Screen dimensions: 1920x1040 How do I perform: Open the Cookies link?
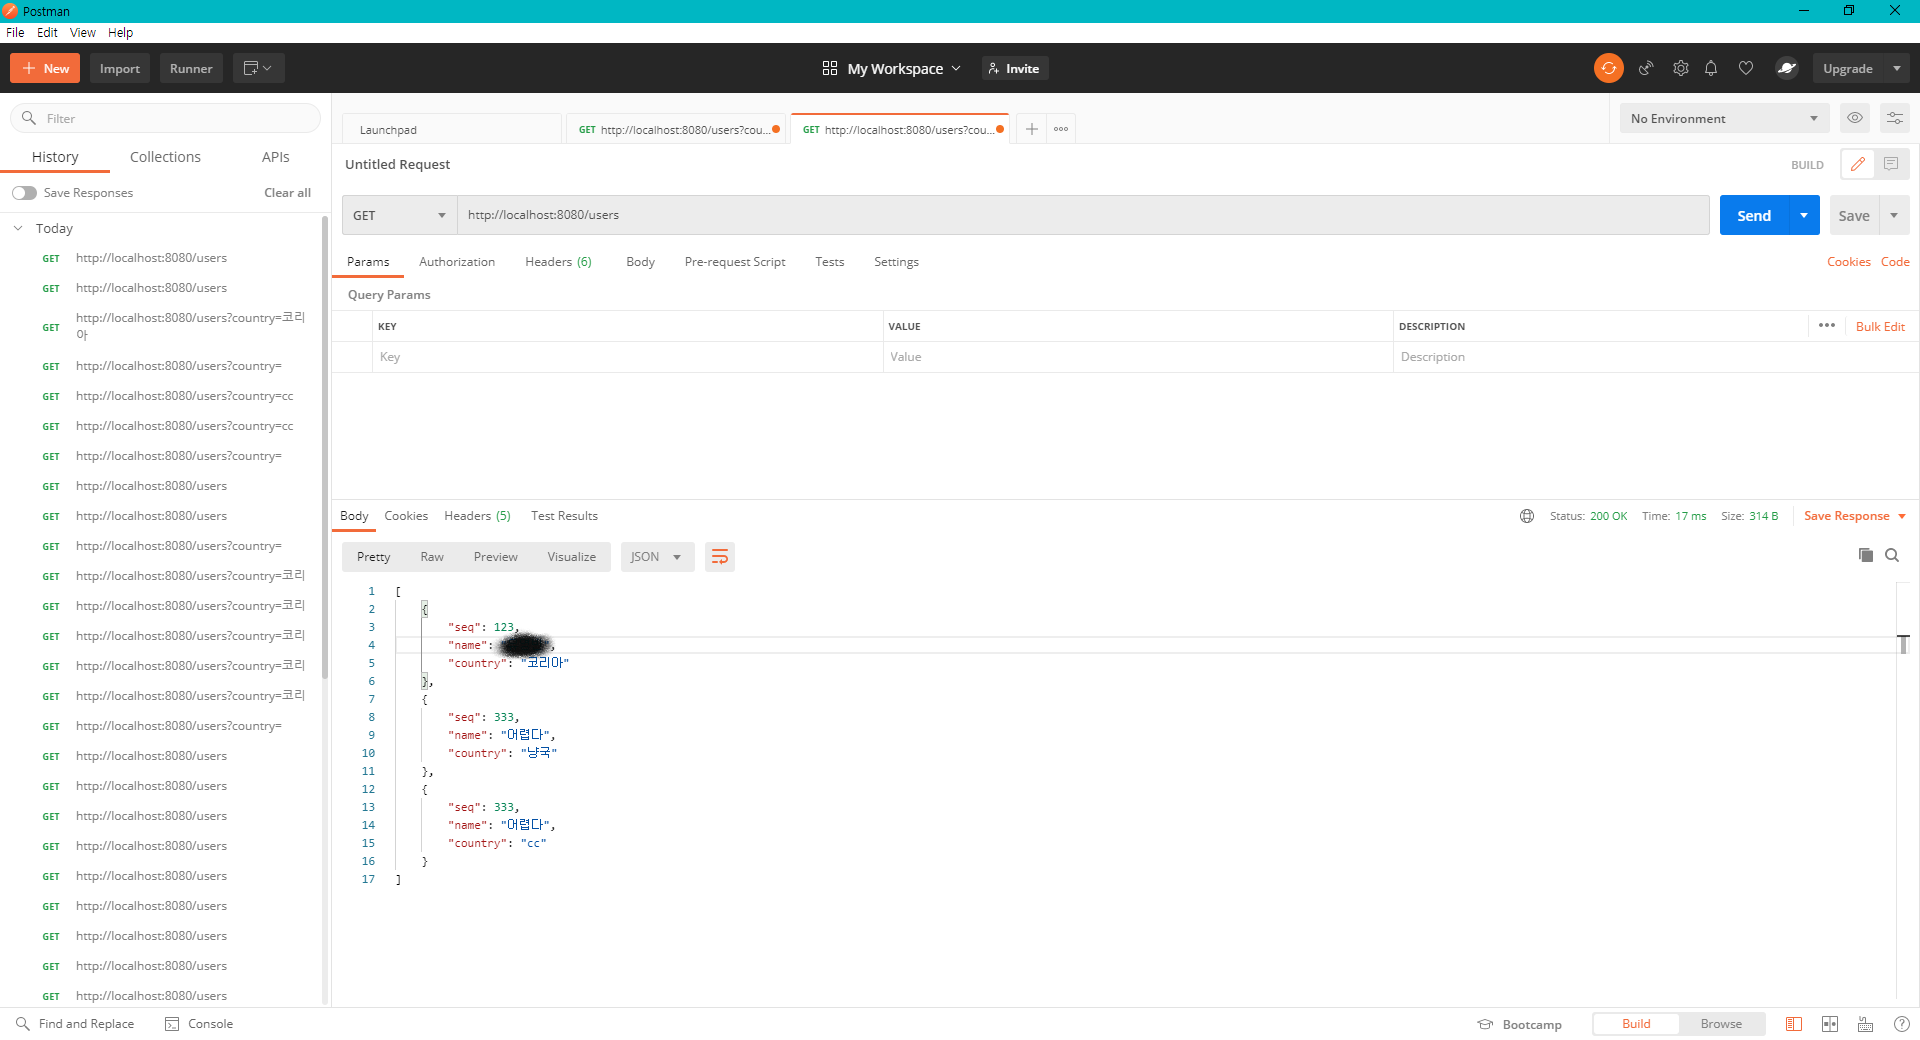click(x=1848, y=262)
